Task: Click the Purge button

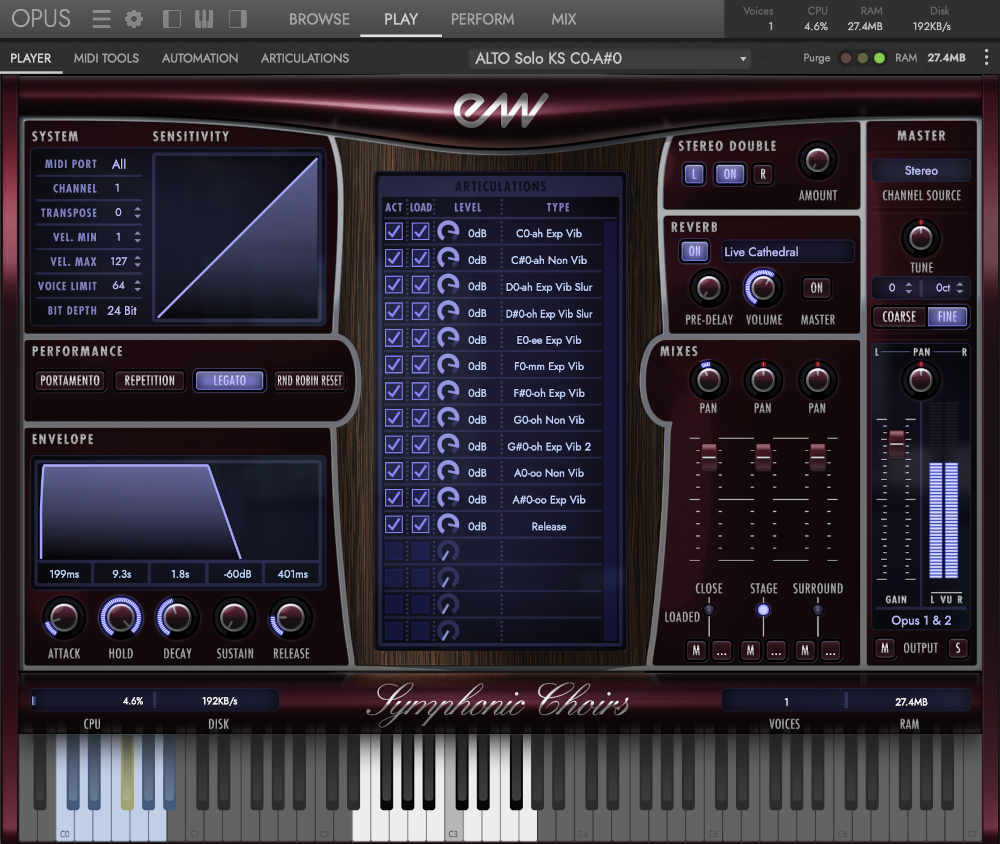Action: point(816,58)
